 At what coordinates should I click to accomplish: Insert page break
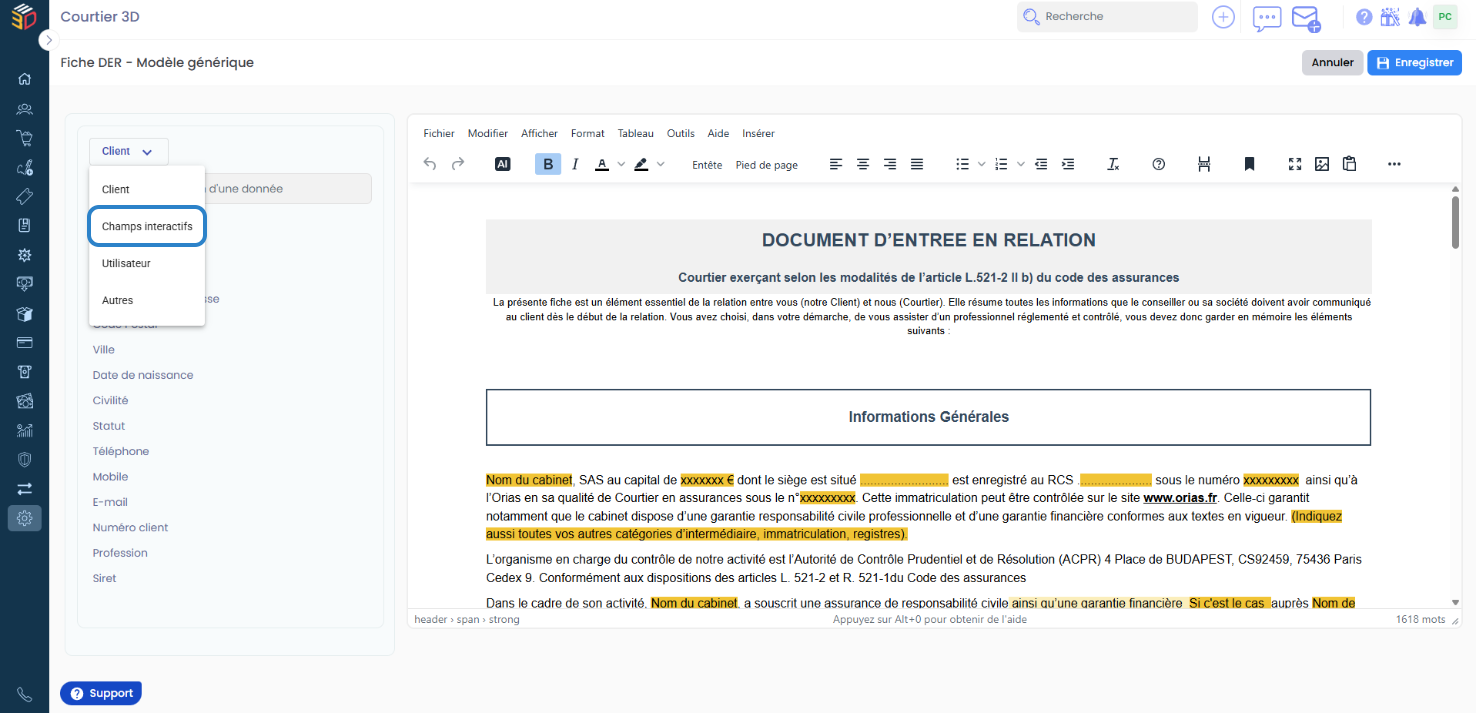pos(1204,164)
